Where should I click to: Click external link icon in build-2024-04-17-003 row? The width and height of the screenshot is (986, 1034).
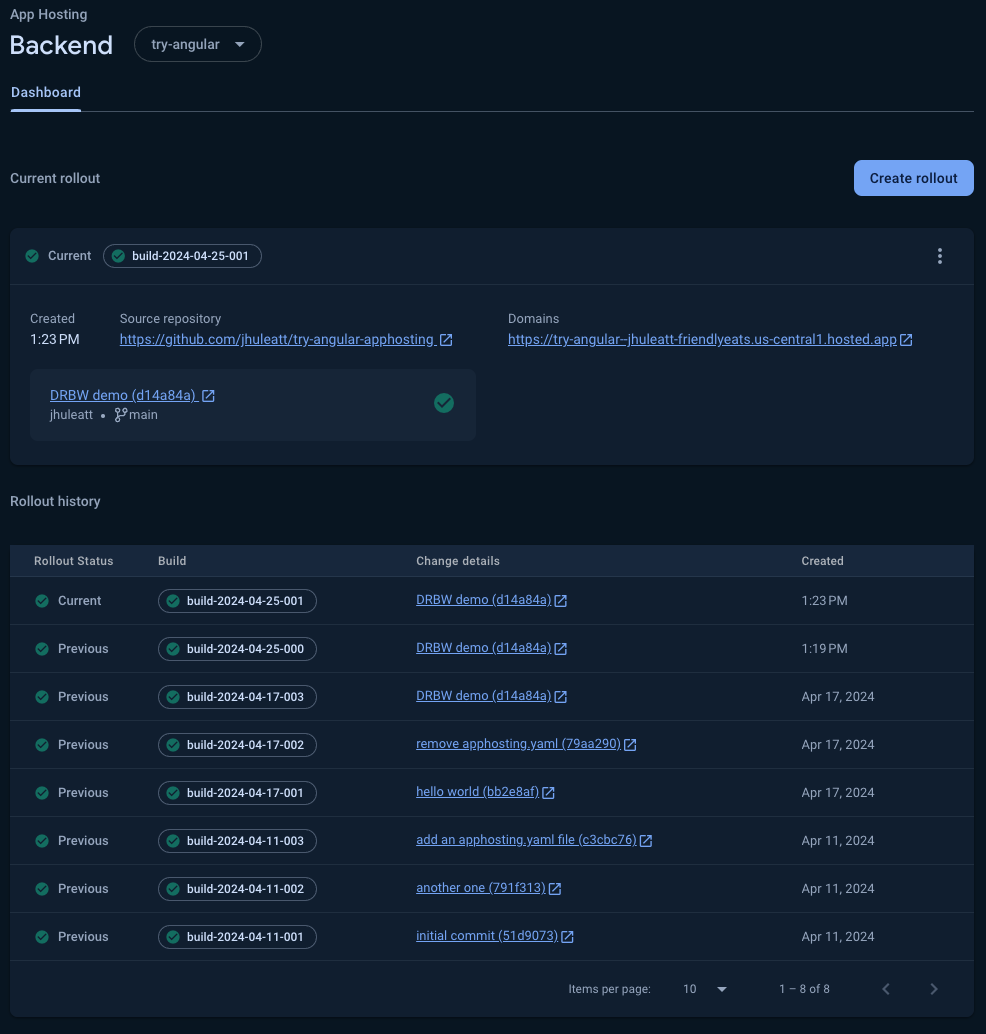561,697
